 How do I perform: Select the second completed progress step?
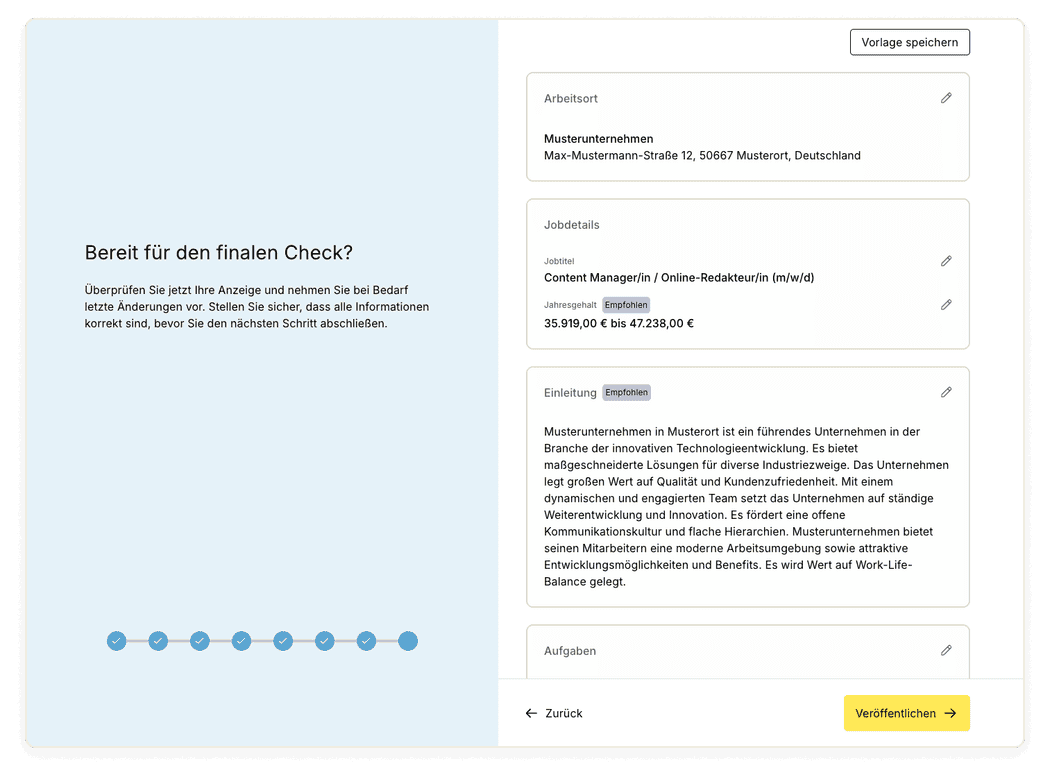(x=158, y=641)
